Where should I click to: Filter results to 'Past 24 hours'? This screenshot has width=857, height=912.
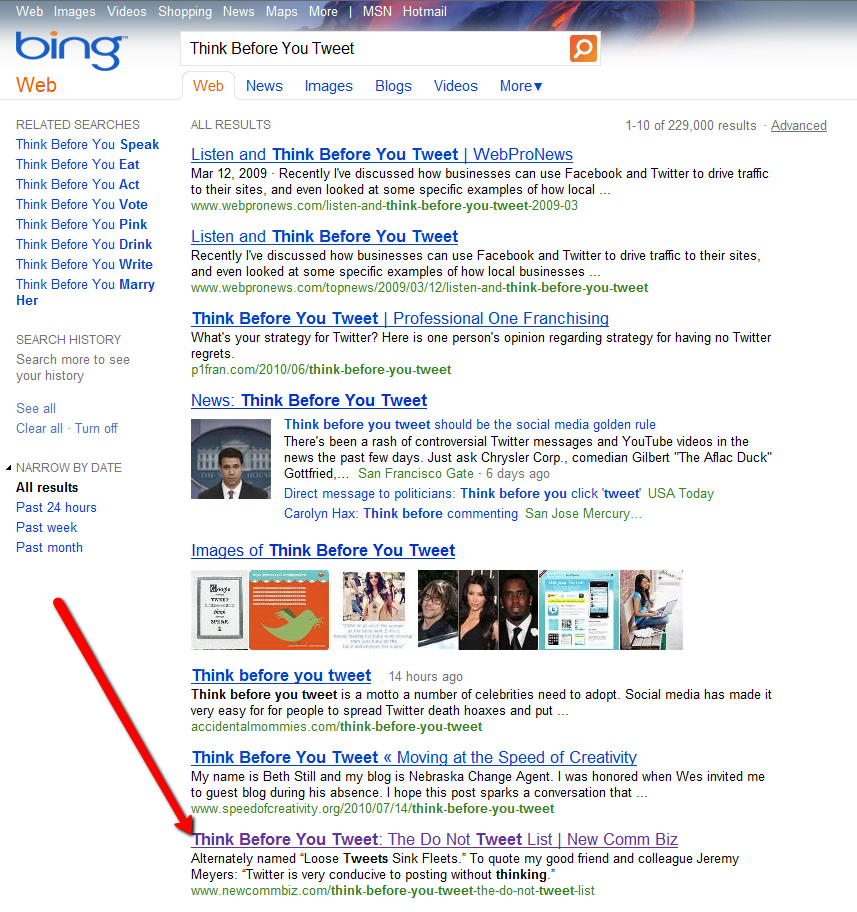pyautogui.click(x=56, y=507)
